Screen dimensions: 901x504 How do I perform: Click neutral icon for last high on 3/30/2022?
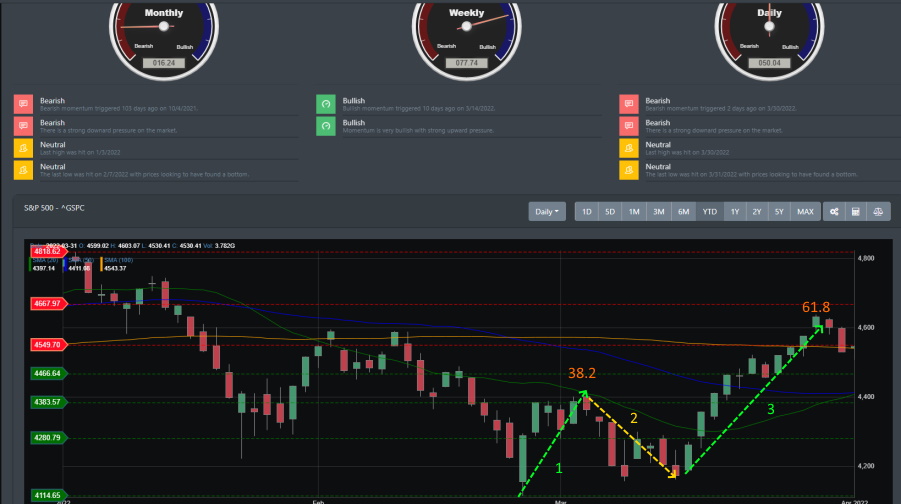tap(629, 148)
